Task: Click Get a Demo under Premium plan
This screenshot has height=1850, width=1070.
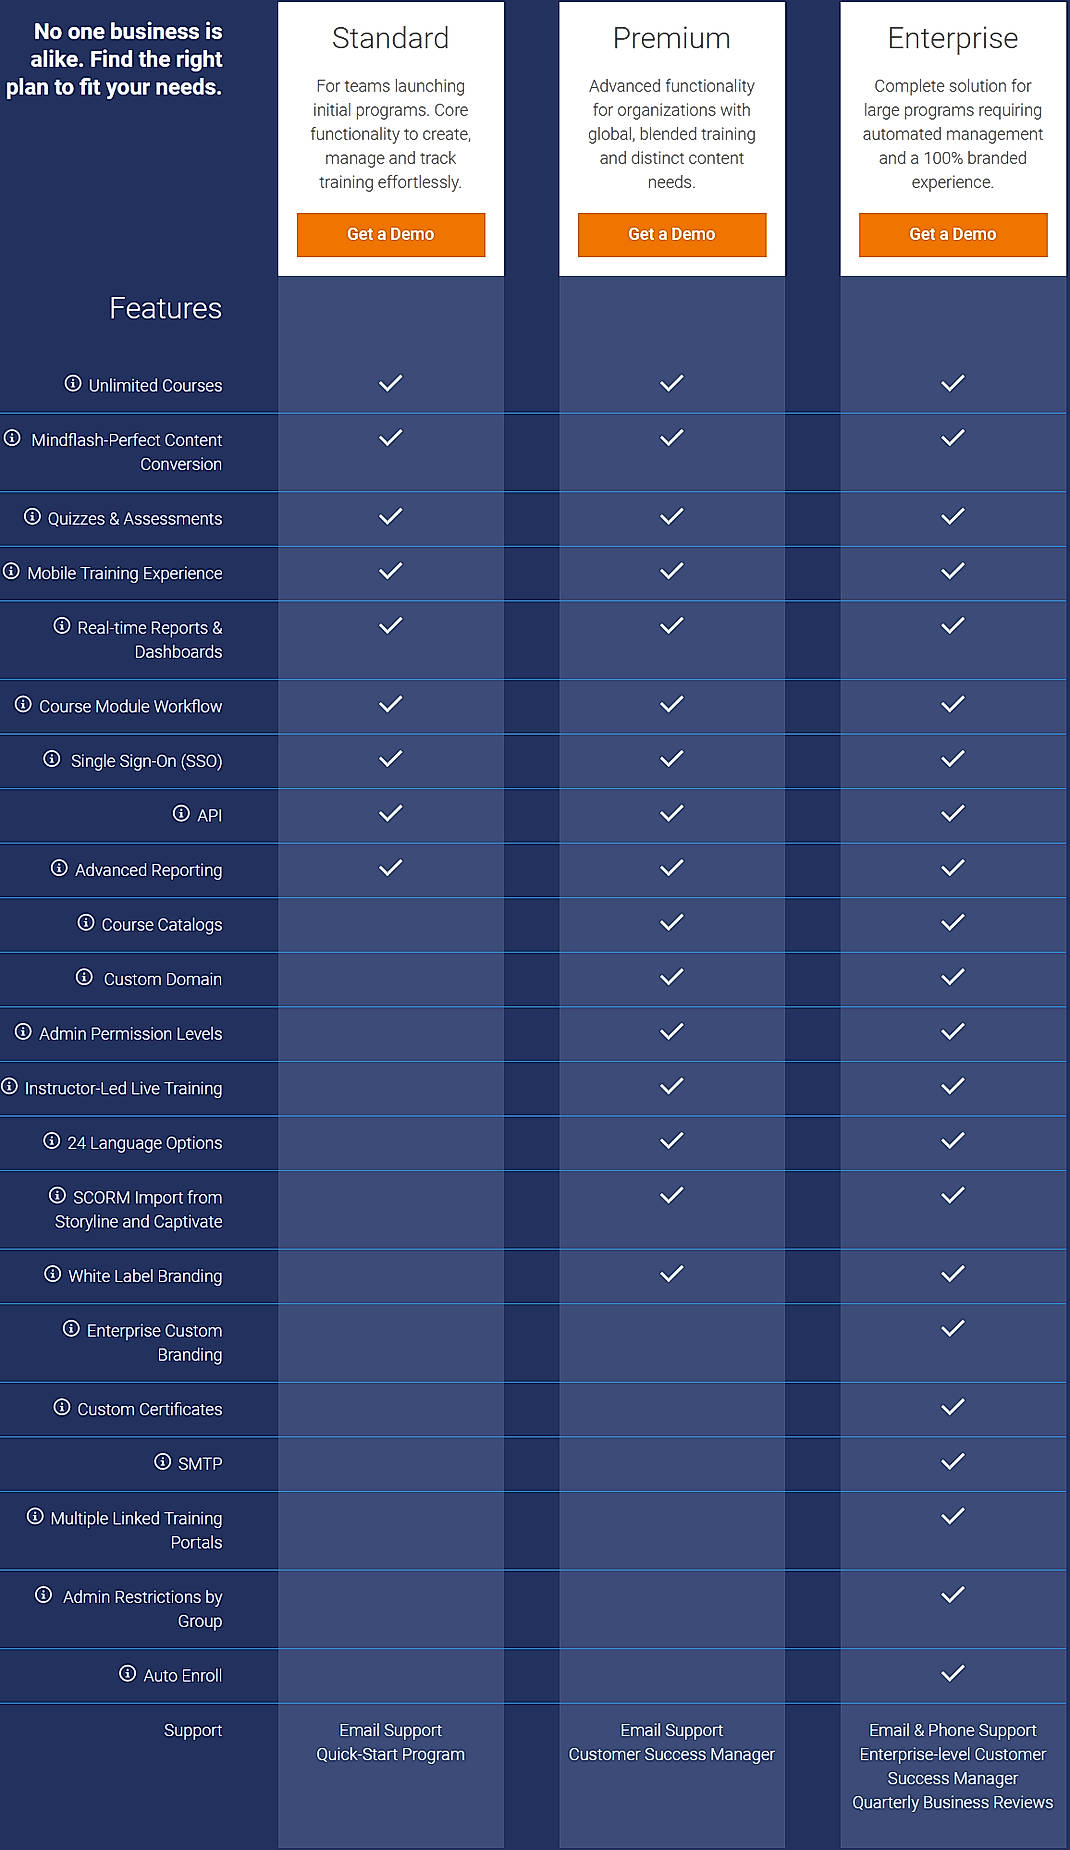Action: pos(671,234)
